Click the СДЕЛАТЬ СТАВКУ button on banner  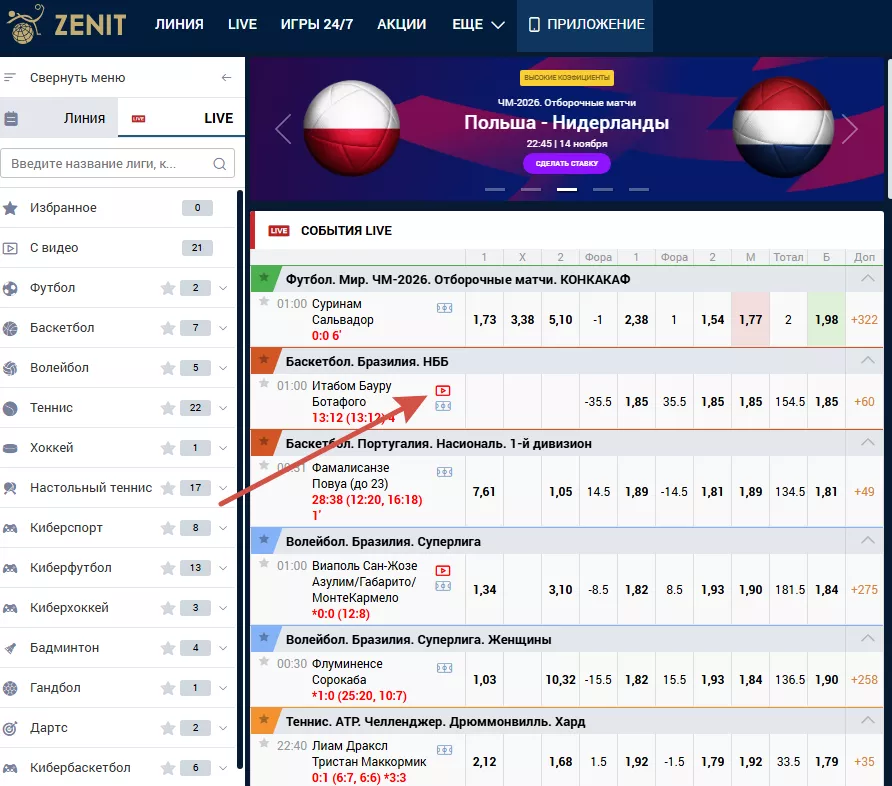tap(566, 163)
